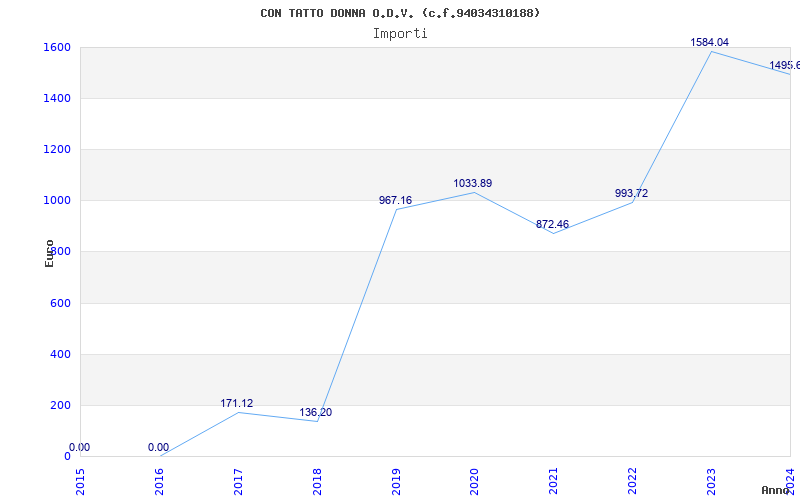
Task: Click the 872.46 data label
Action: coord(552,224)
